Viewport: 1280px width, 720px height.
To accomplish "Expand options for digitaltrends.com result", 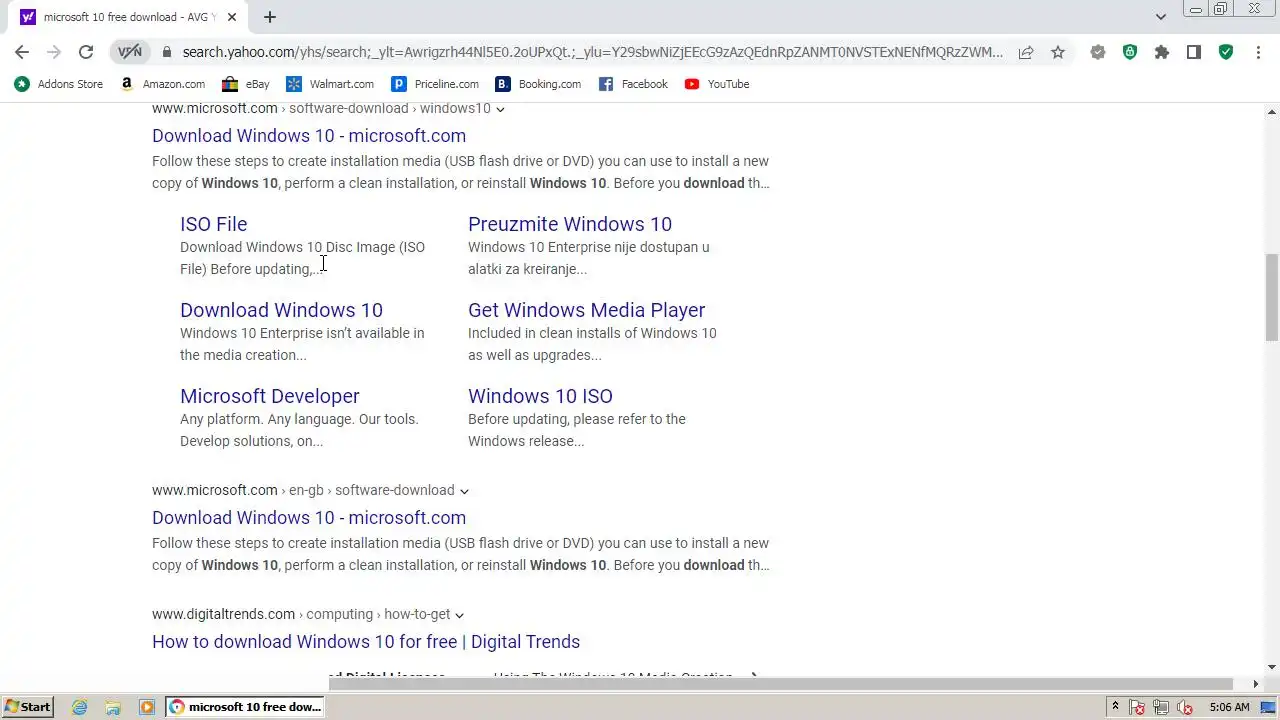I will [459, 615].
